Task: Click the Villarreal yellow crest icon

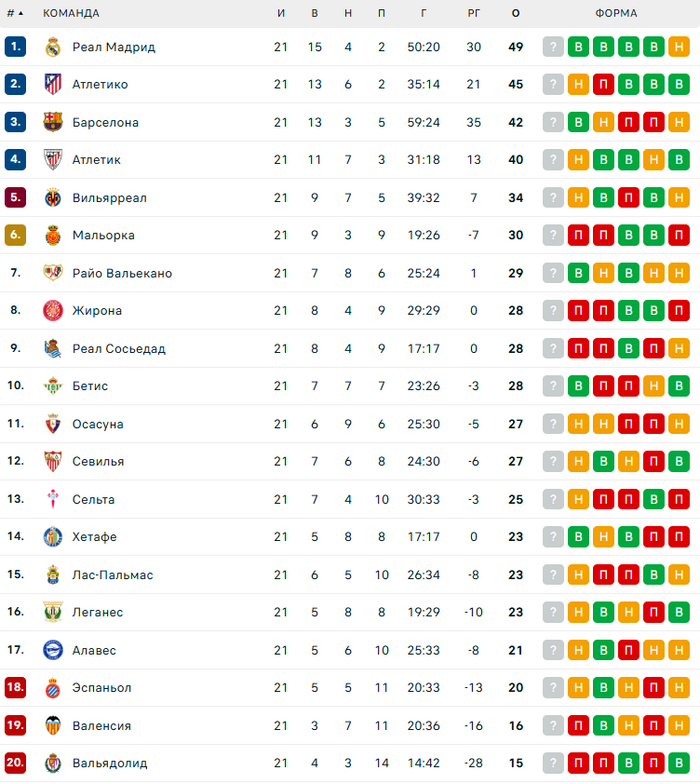Action: pos(53,198)
